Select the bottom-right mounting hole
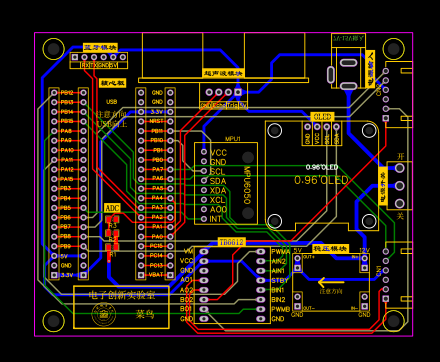The height and width of the screenshot is (362, 440). [x=393, y=321]
